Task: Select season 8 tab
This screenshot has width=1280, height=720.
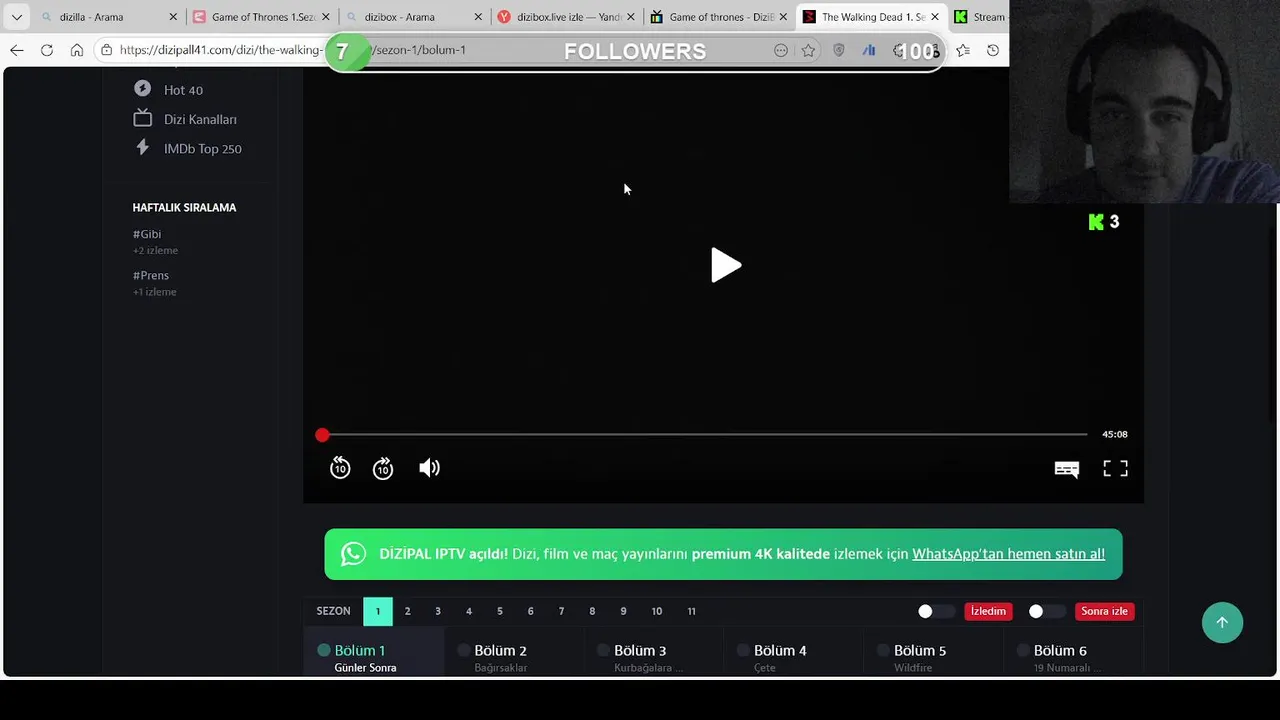Action: point(592,611)
